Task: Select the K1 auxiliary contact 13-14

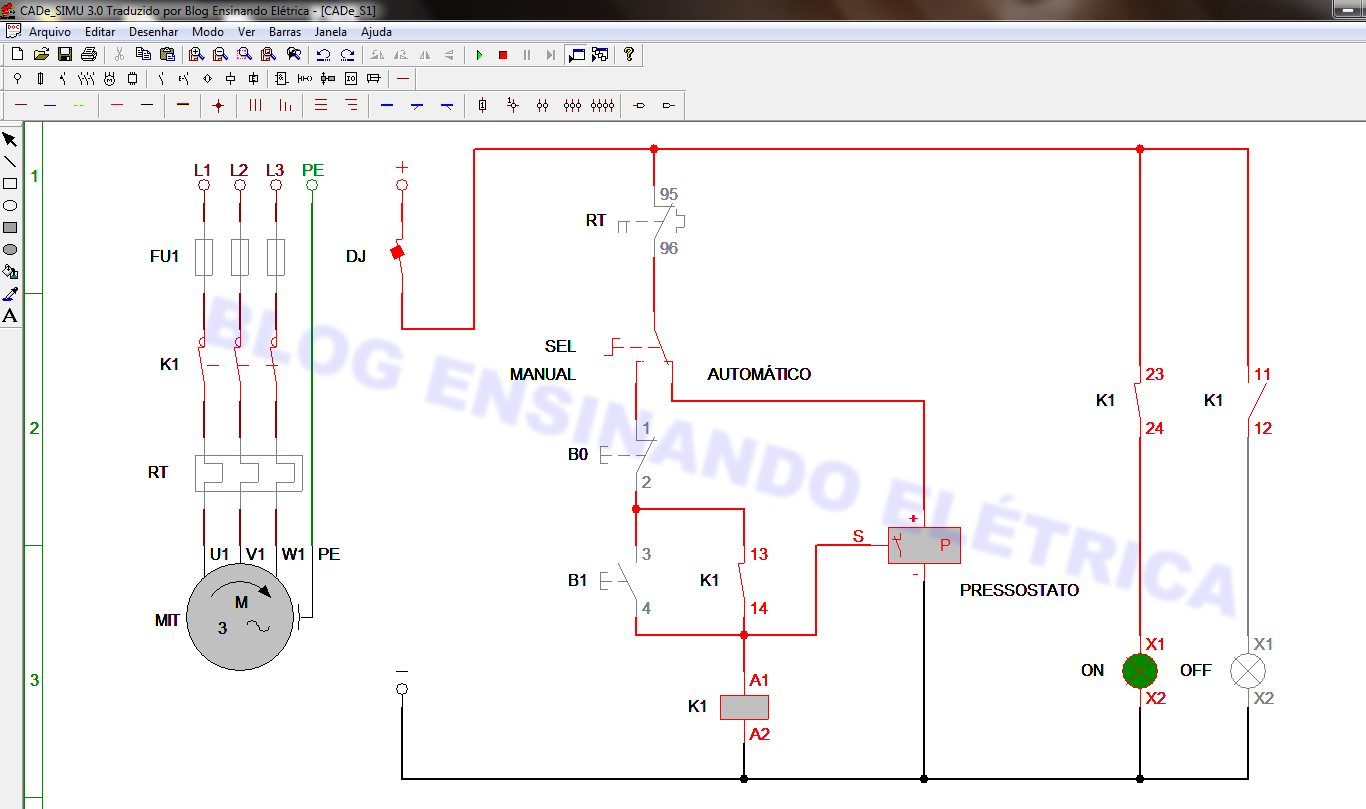Action: tap(744, 580)
